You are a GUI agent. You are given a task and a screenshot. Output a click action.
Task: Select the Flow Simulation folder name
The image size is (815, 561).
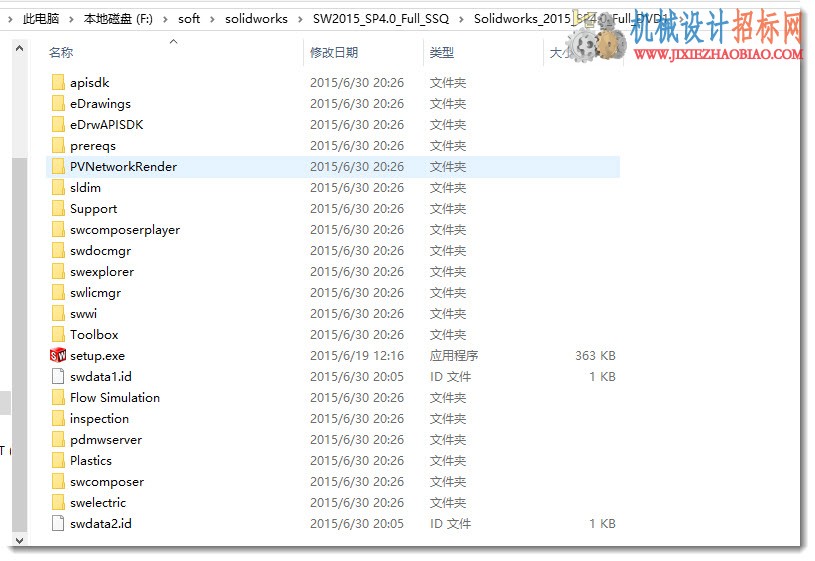[115, 398]
